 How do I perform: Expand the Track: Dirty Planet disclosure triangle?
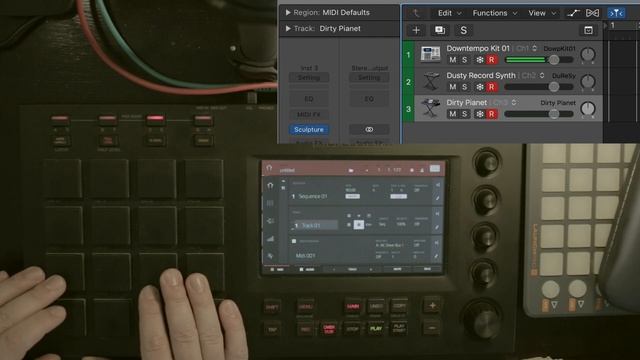pyautogui.click(x=288, y=29)
